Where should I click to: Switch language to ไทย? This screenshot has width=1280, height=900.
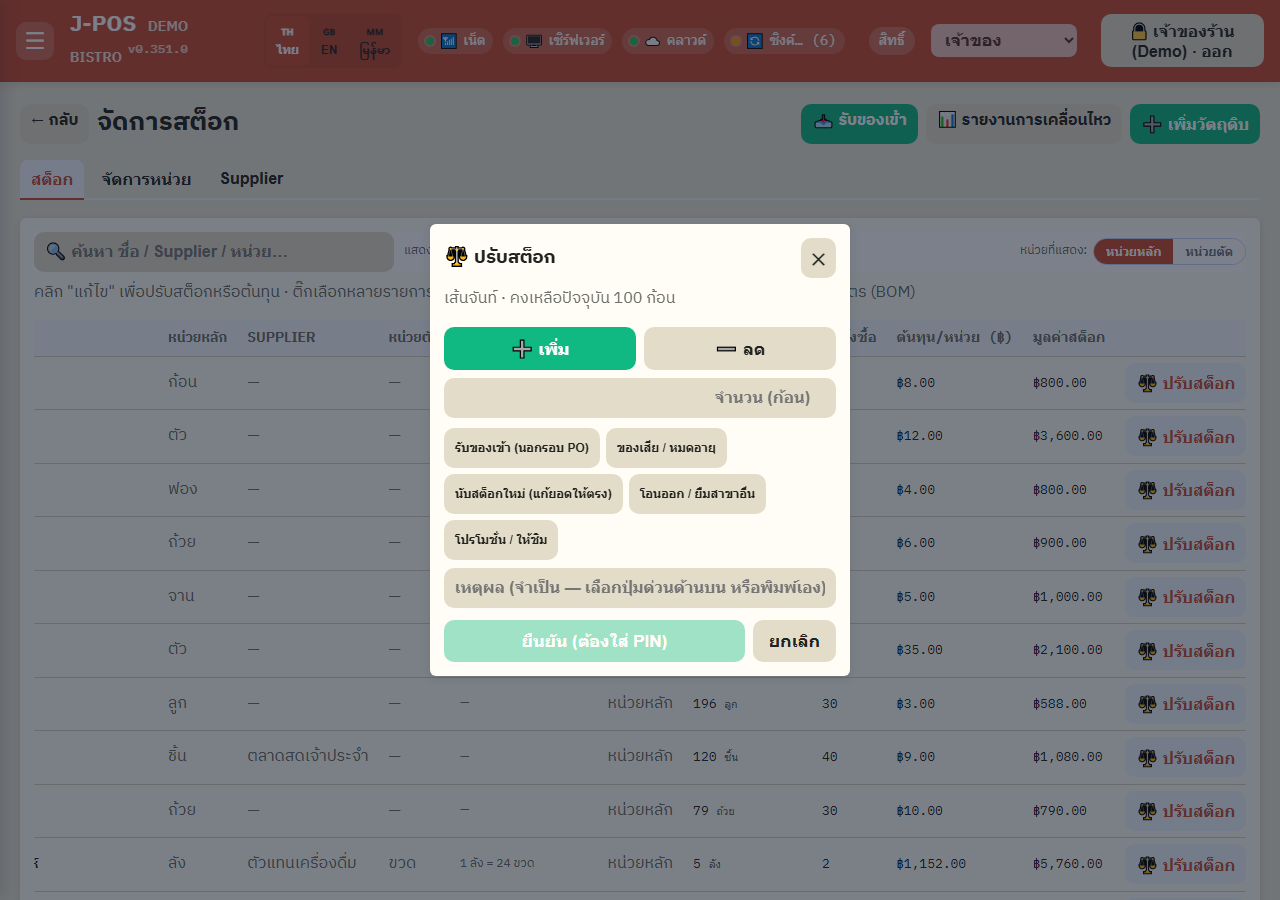(x=288, y=41)
